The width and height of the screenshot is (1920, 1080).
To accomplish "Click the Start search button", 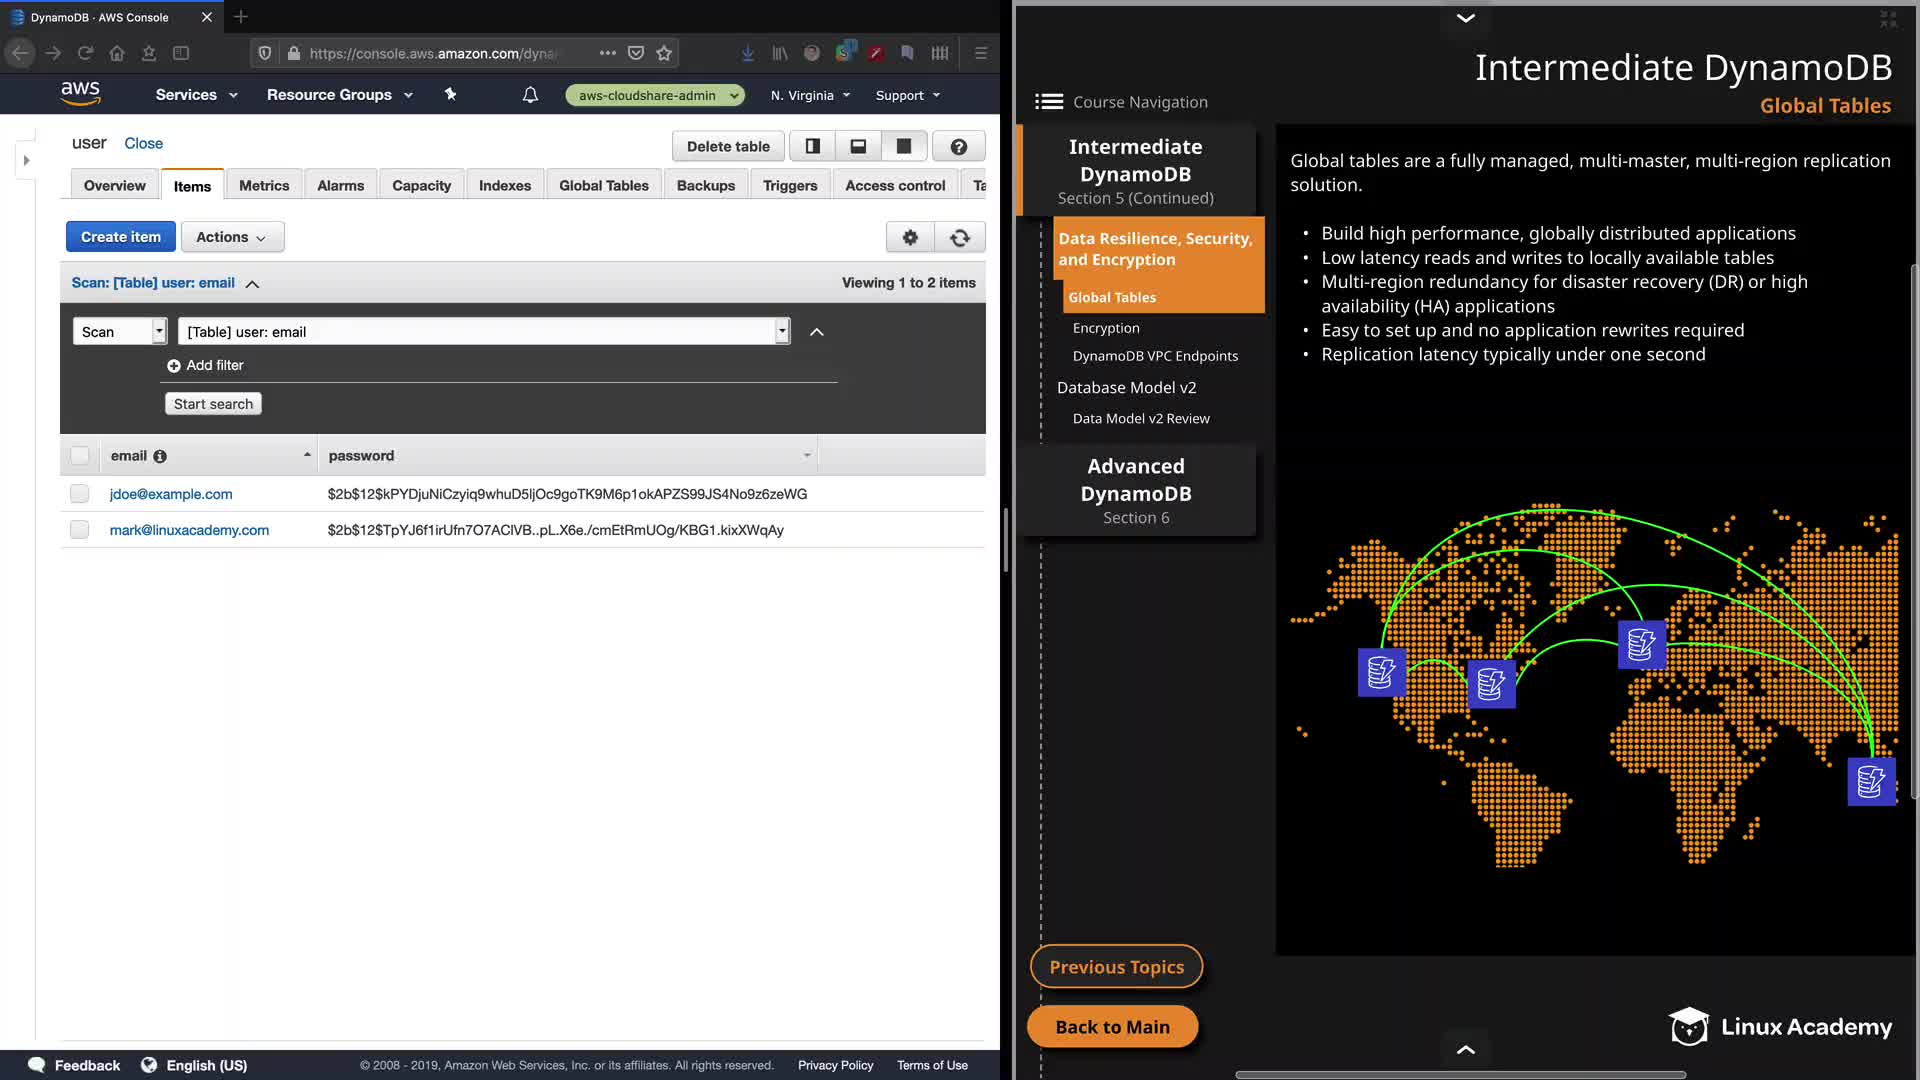I will pos(213,404).
